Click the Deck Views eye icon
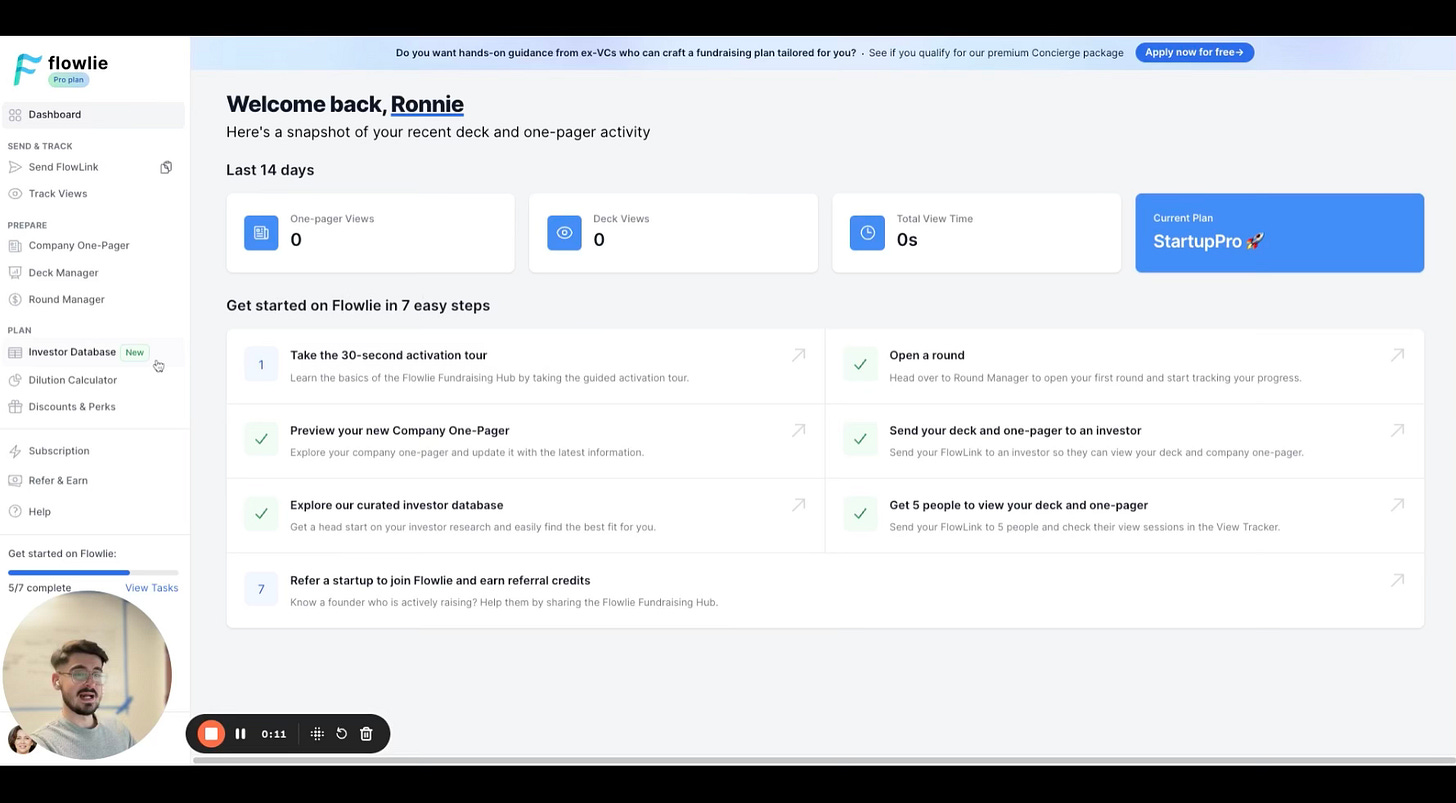This screenshot has height=803, width=1456. [564, 233]
